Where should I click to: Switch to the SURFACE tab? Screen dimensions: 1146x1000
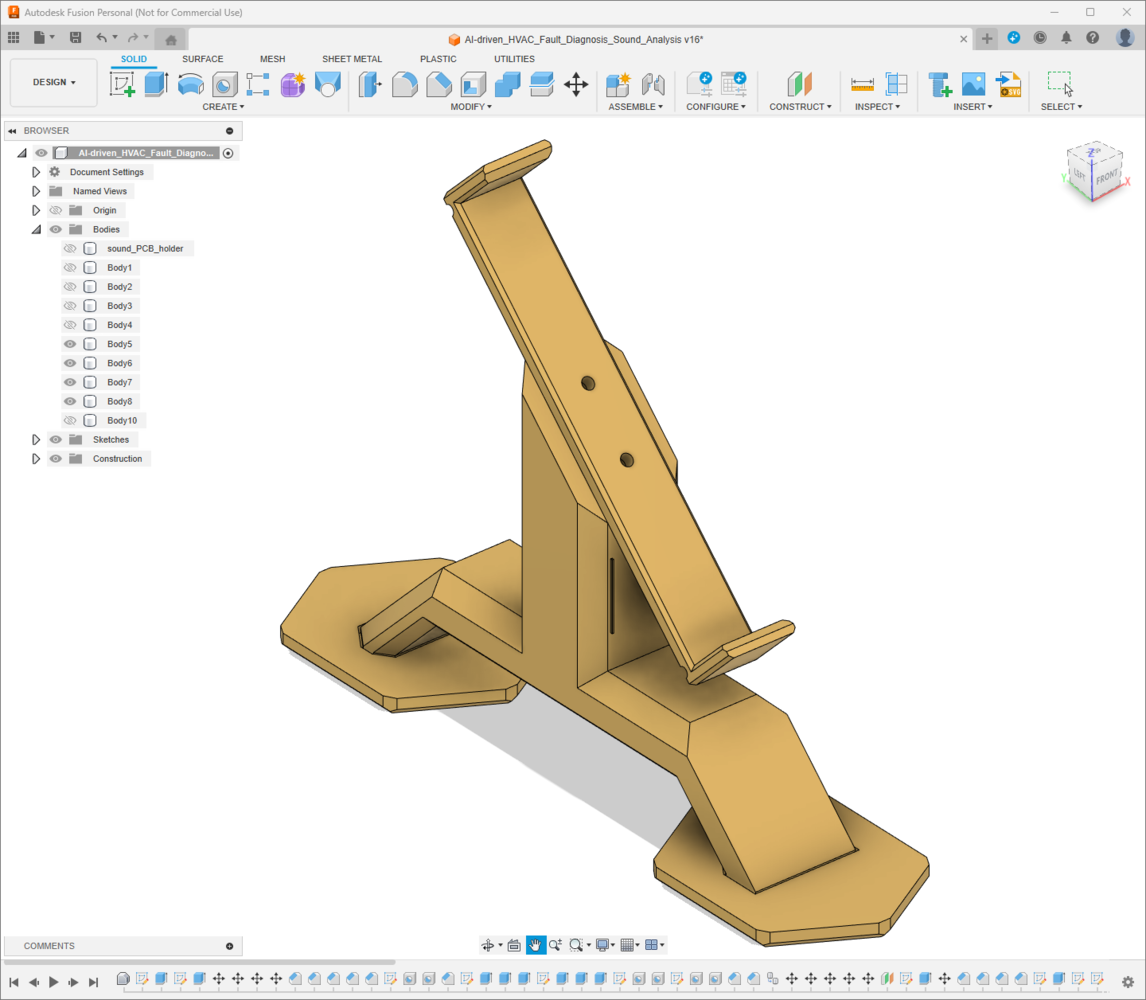pos(202,59)
